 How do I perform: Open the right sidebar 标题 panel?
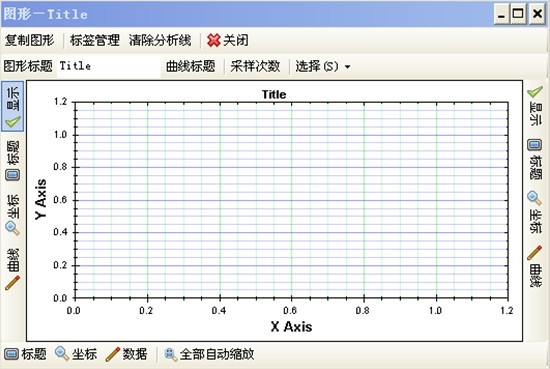coord(535,160)
